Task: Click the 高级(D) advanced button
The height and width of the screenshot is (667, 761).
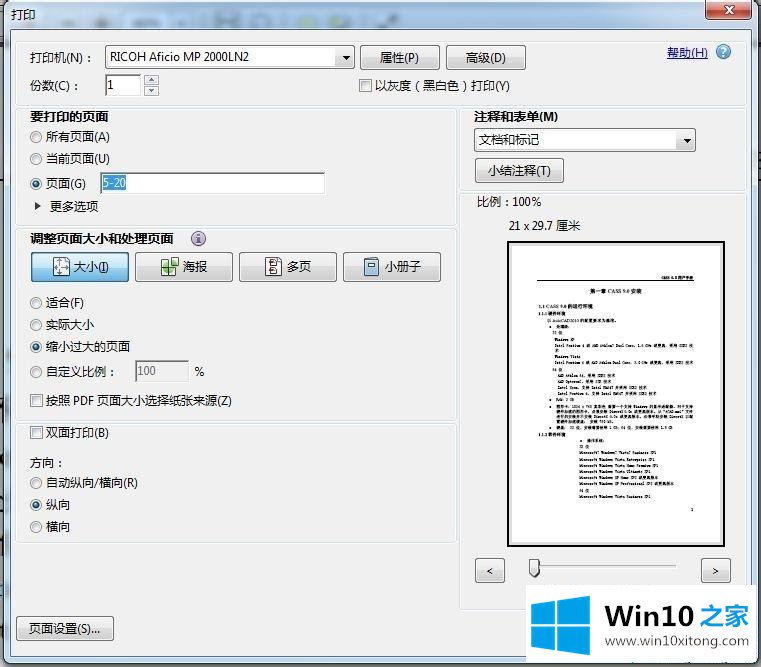Action: 485,58
